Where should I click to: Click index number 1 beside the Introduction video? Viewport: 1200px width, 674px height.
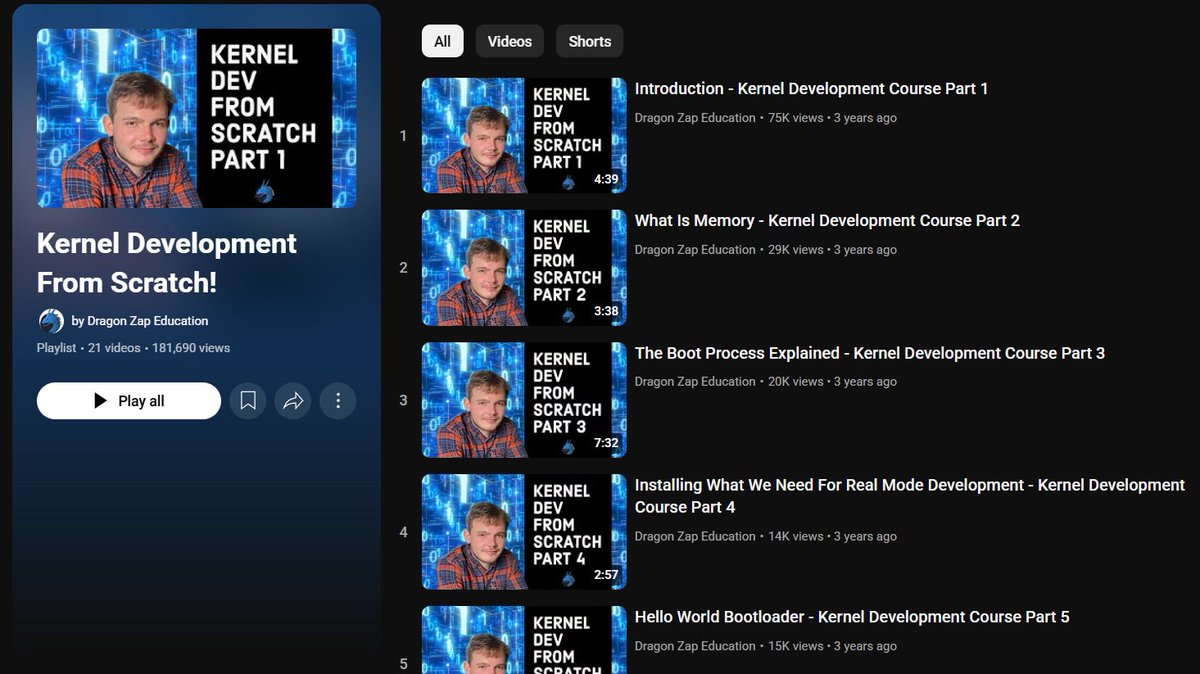(403, 136)
